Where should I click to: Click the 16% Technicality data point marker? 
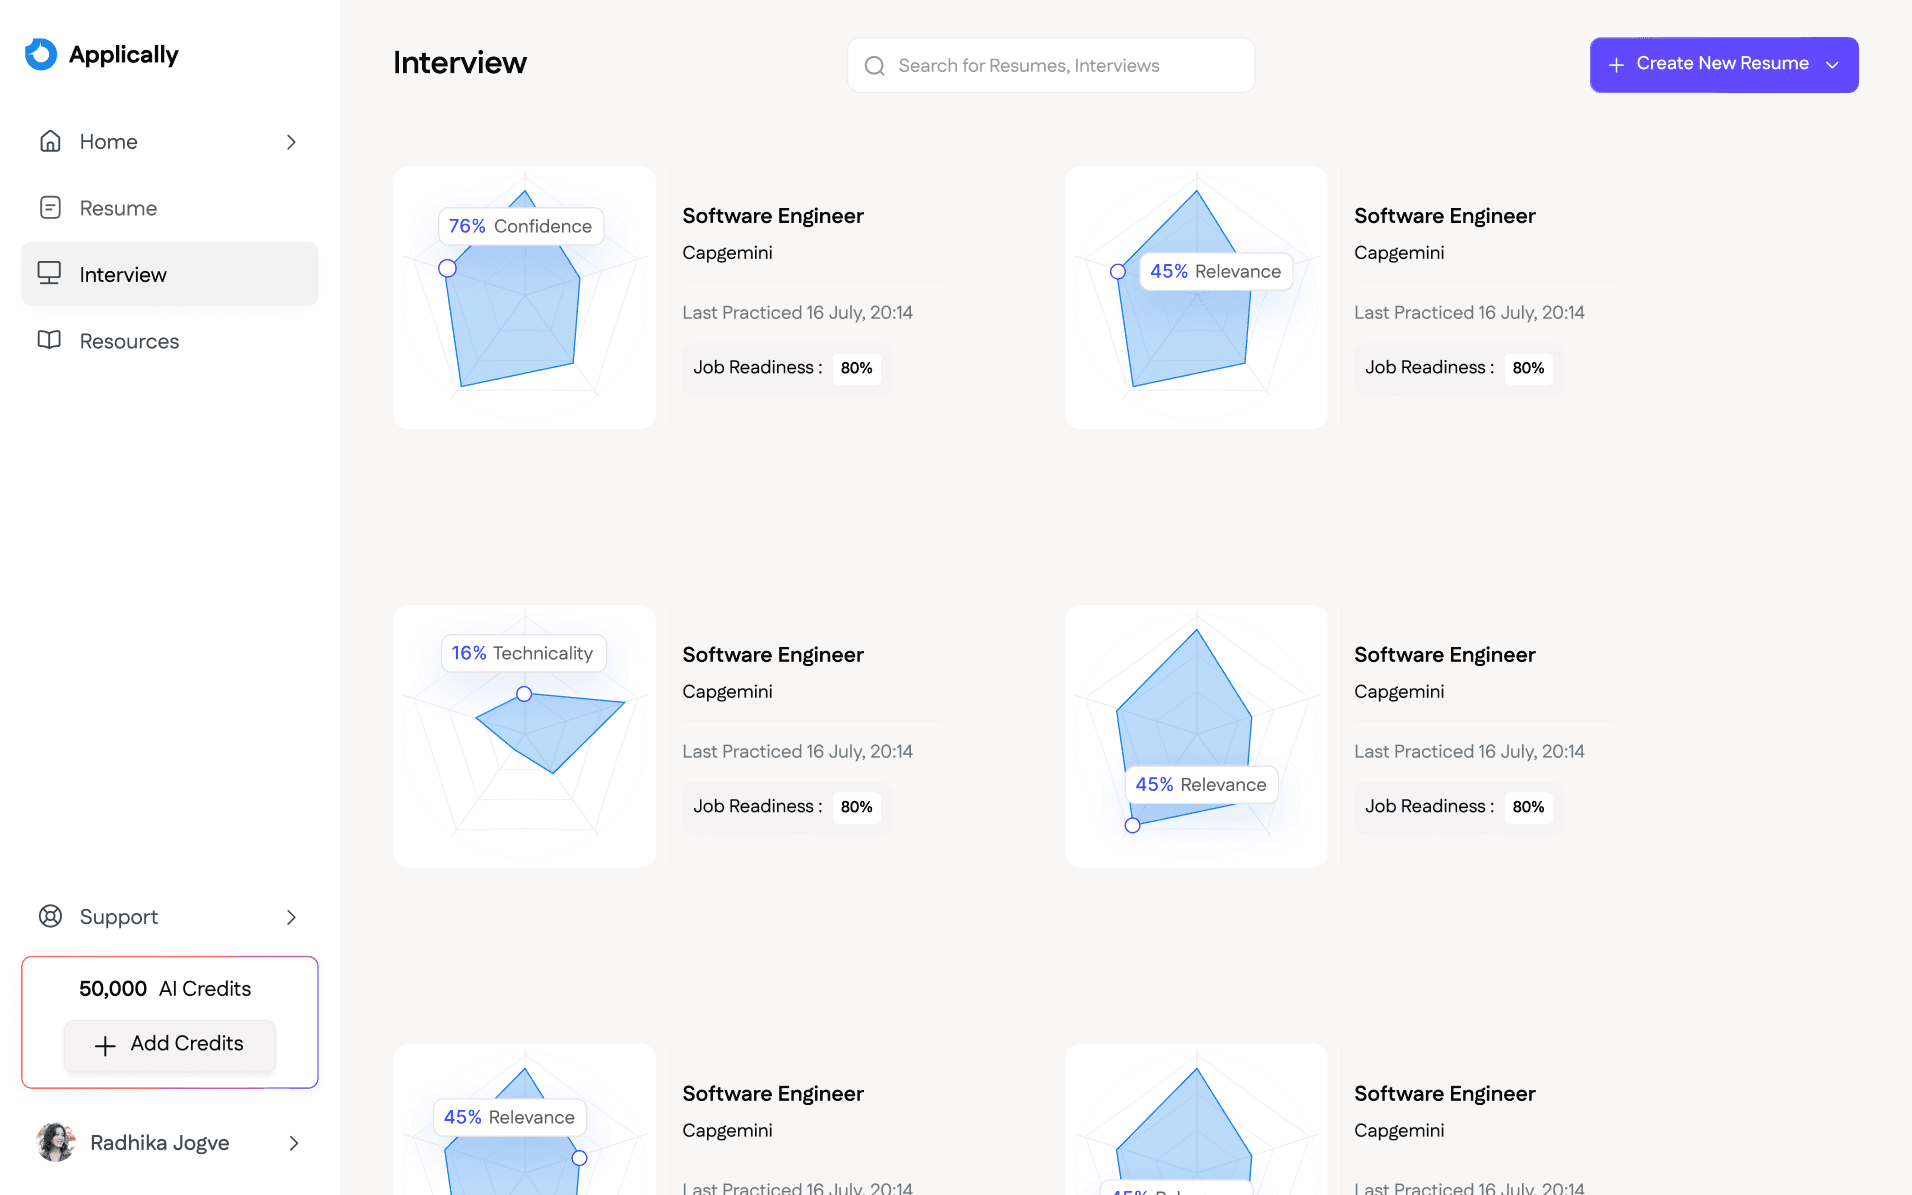(x=524, y=693)
